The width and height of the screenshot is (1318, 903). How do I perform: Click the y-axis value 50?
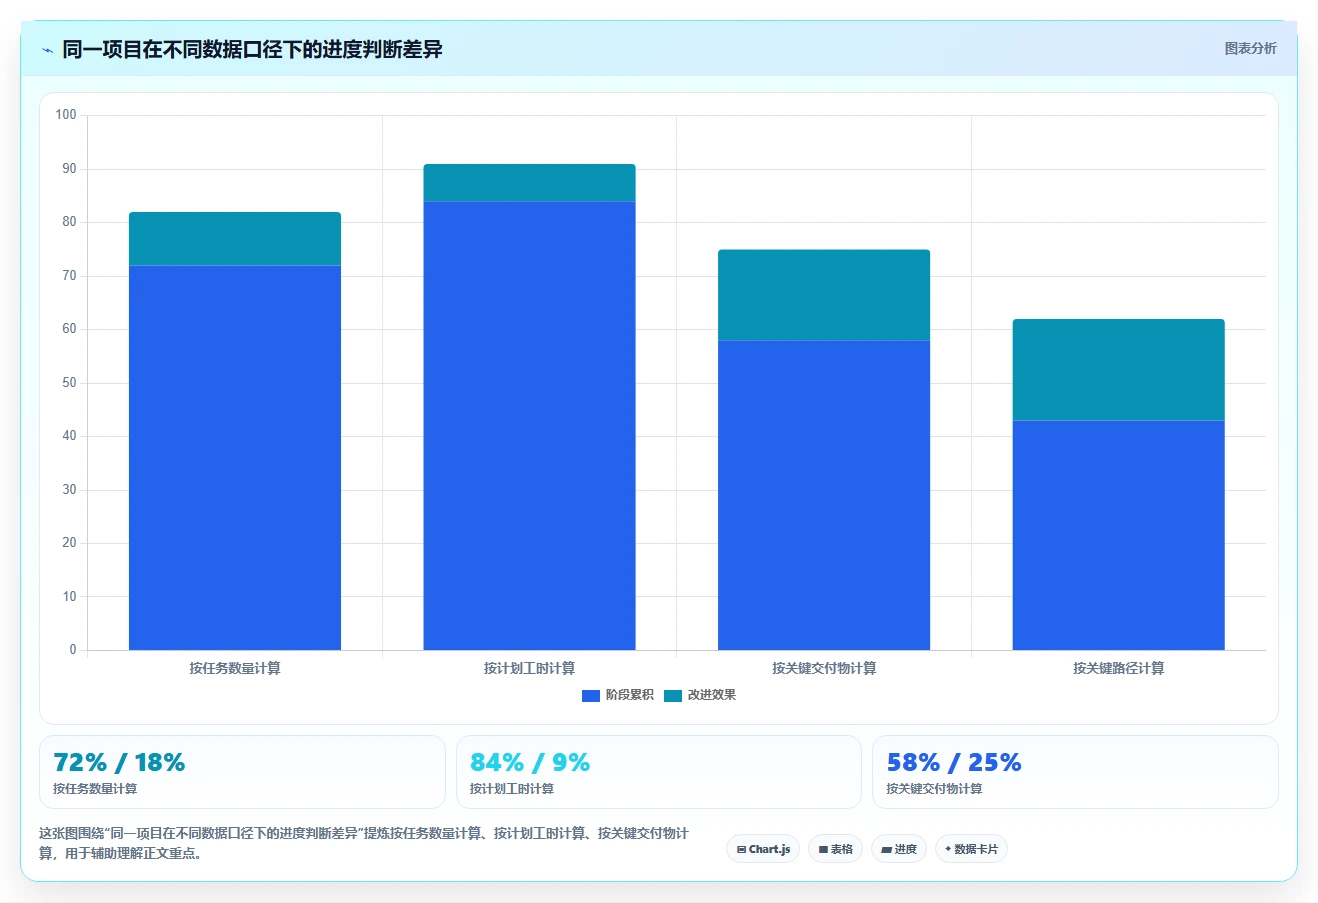[69, 383]
